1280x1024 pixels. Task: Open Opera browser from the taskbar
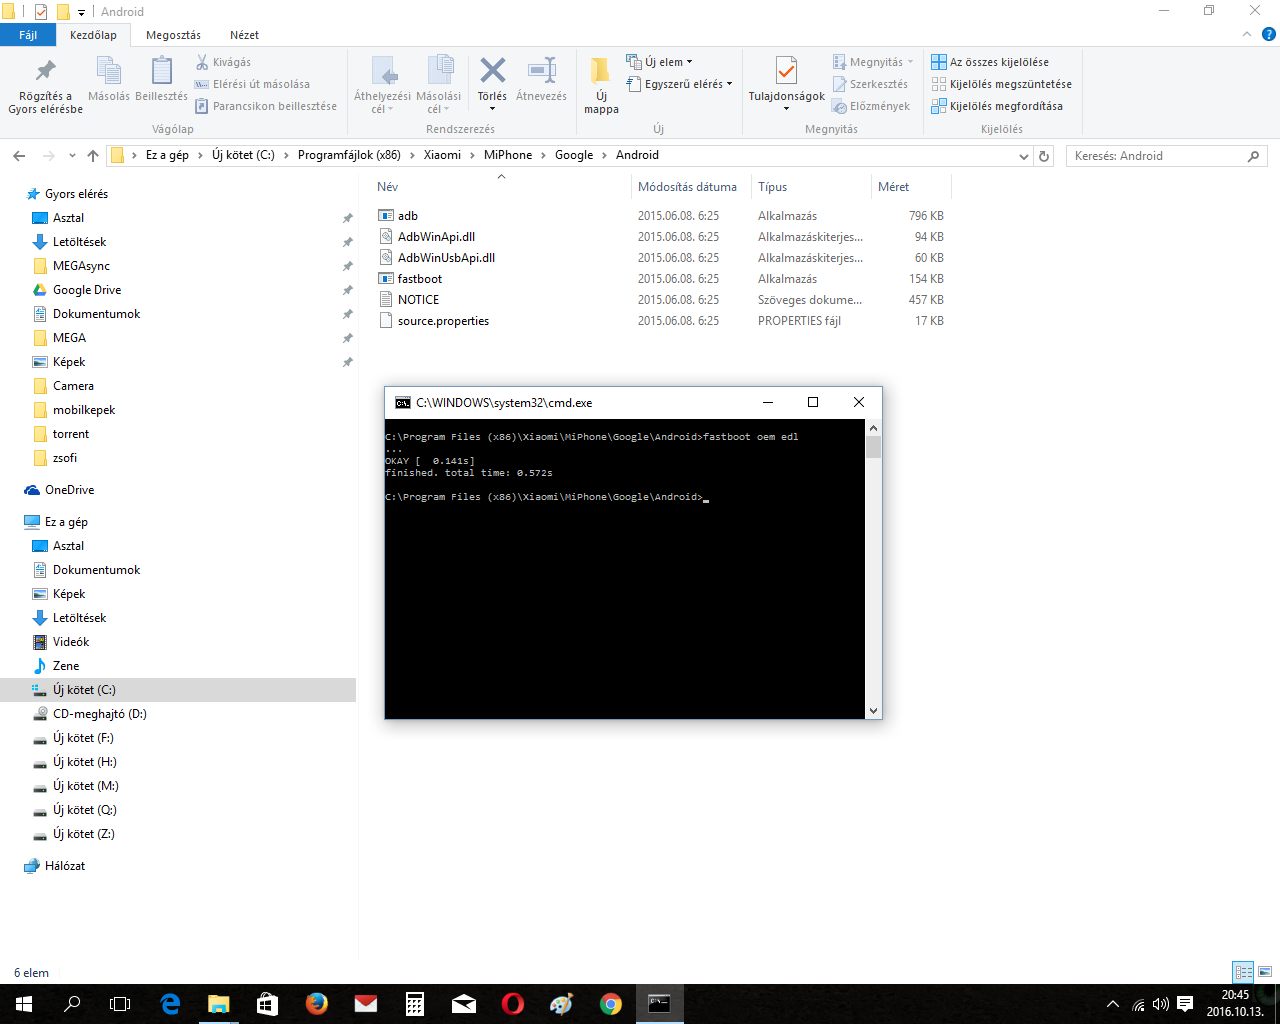click(513, 1004)
